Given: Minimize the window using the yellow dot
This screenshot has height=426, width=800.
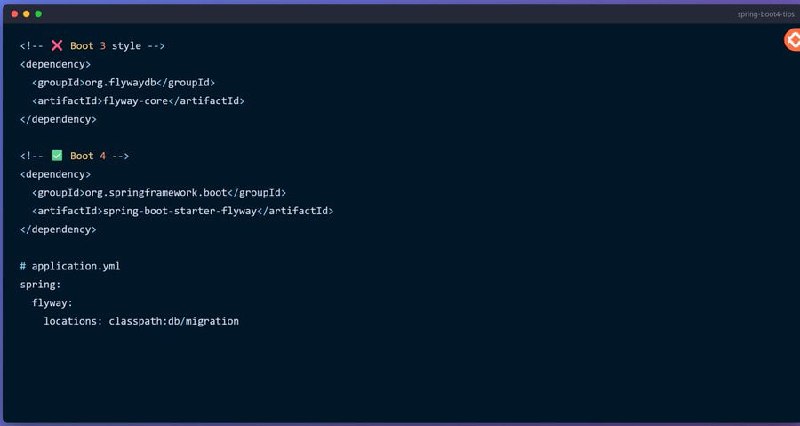Looking at the screenshot, I should [x=27, y=14].
